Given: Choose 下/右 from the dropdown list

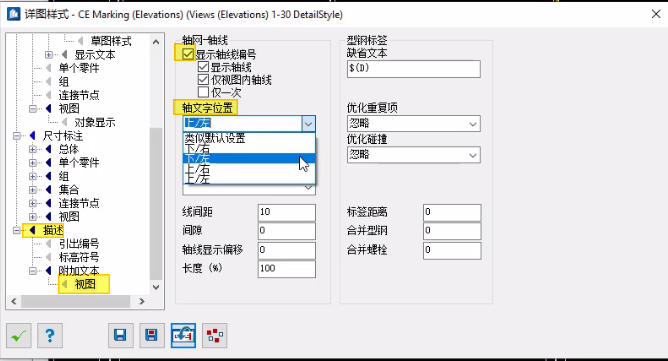Looking at the screenshot, I should click(249, 149).
